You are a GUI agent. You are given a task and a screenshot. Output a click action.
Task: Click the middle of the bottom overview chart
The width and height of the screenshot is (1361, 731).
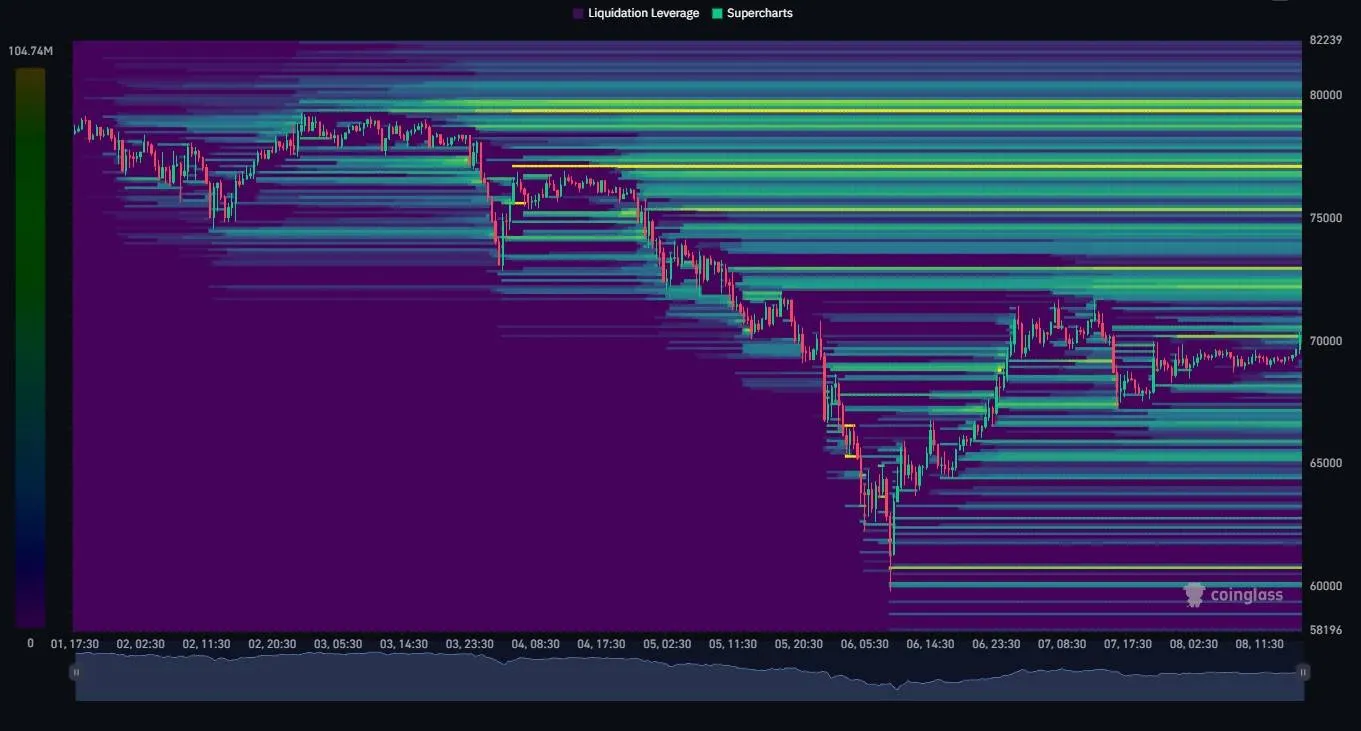[689, 675]
